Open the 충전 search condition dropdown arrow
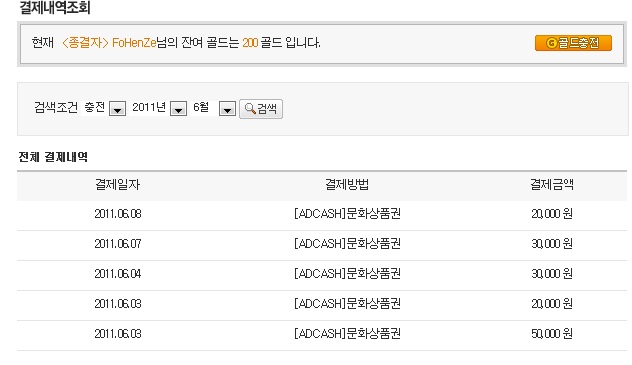 (117, 109)
